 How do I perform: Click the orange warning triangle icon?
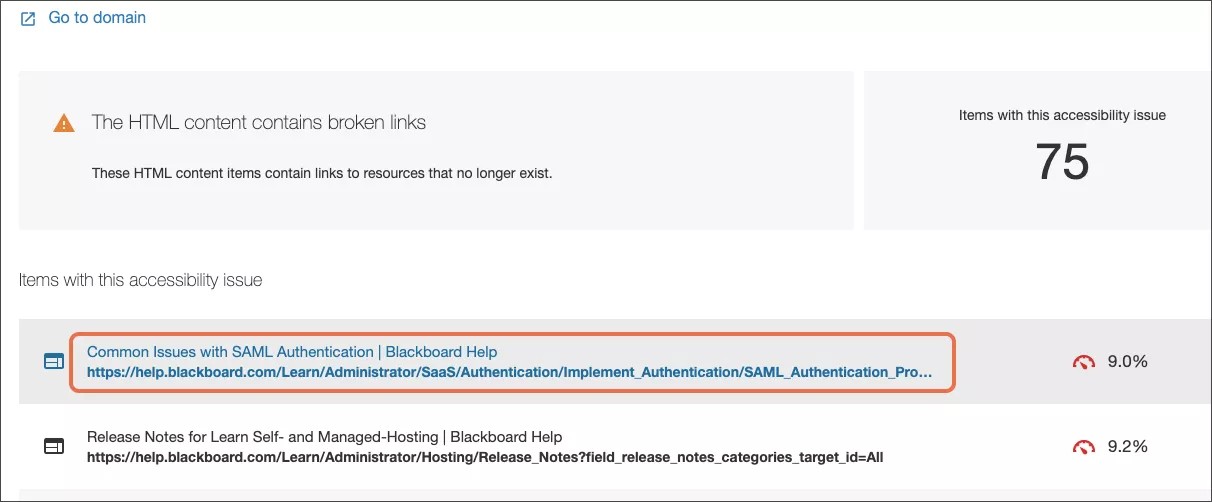click(64, 123)
